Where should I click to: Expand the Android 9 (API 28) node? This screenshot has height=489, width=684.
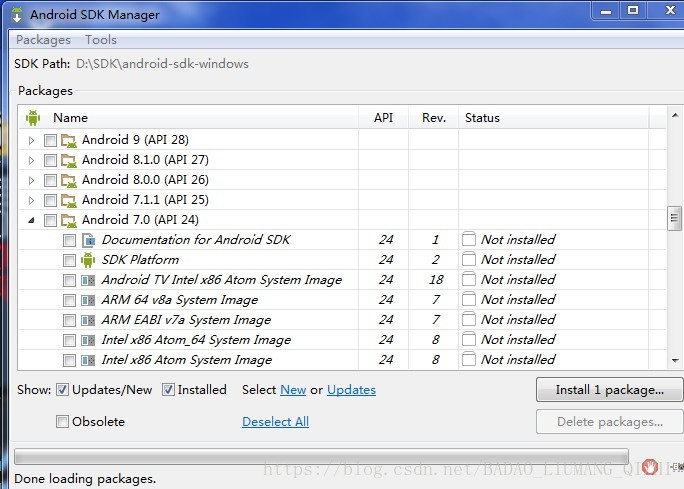(x=31, y=140)
